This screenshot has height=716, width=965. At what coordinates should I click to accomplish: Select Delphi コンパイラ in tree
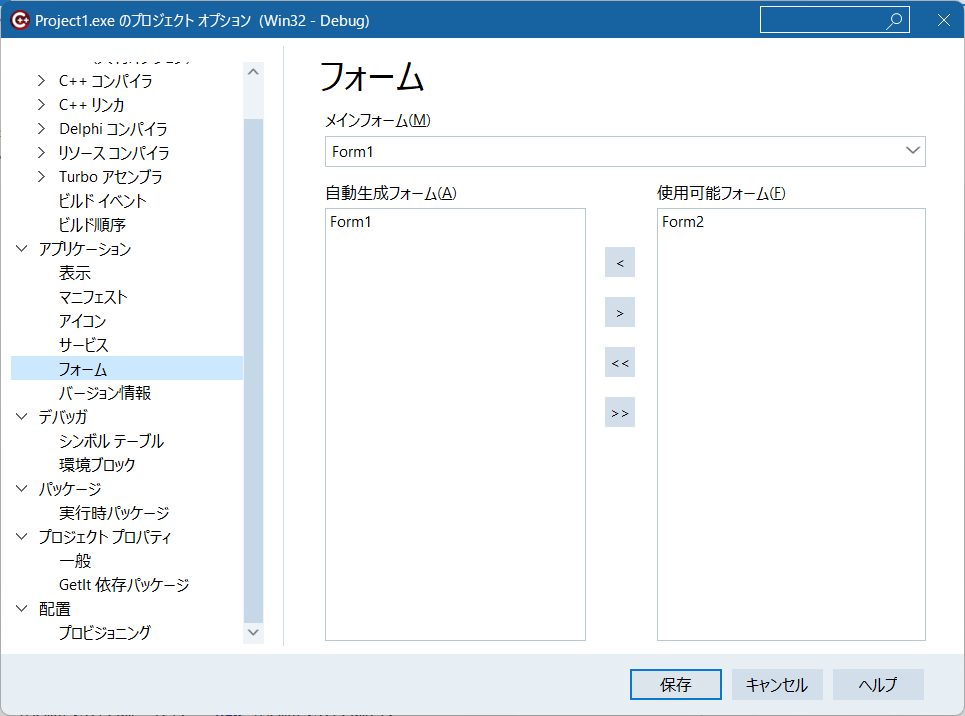(x=113, y=129)
